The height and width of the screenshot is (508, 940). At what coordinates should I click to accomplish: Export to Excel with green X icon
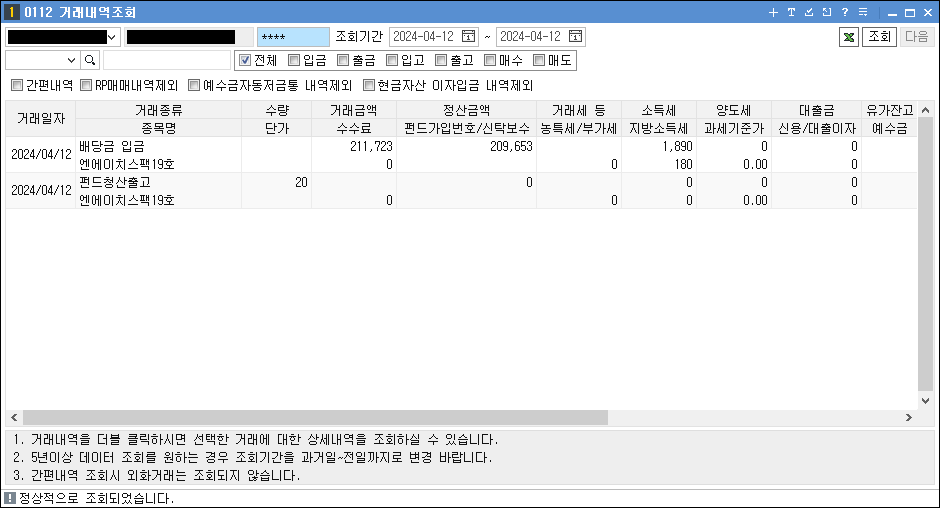tap(849, 37)
